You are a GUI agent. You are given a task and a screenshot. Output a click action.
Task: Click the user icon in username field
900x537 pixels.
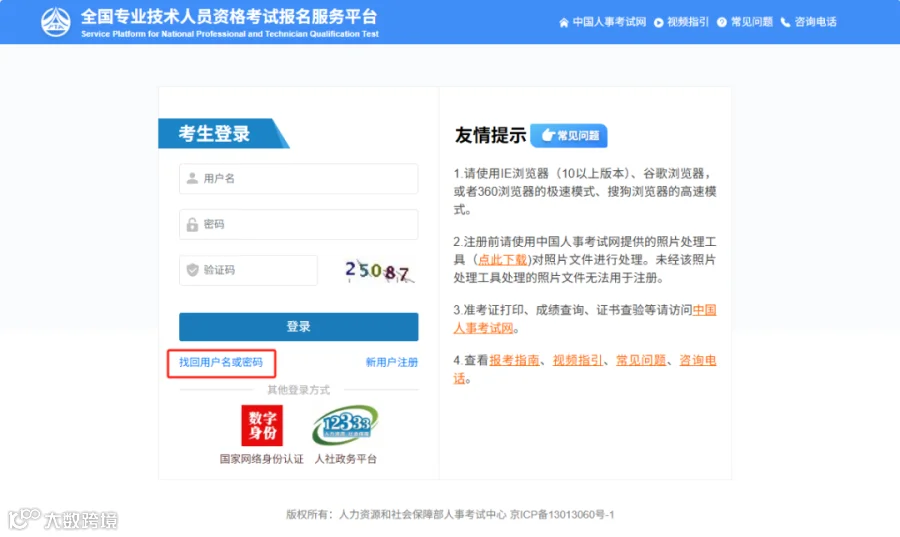pos(192,178)
